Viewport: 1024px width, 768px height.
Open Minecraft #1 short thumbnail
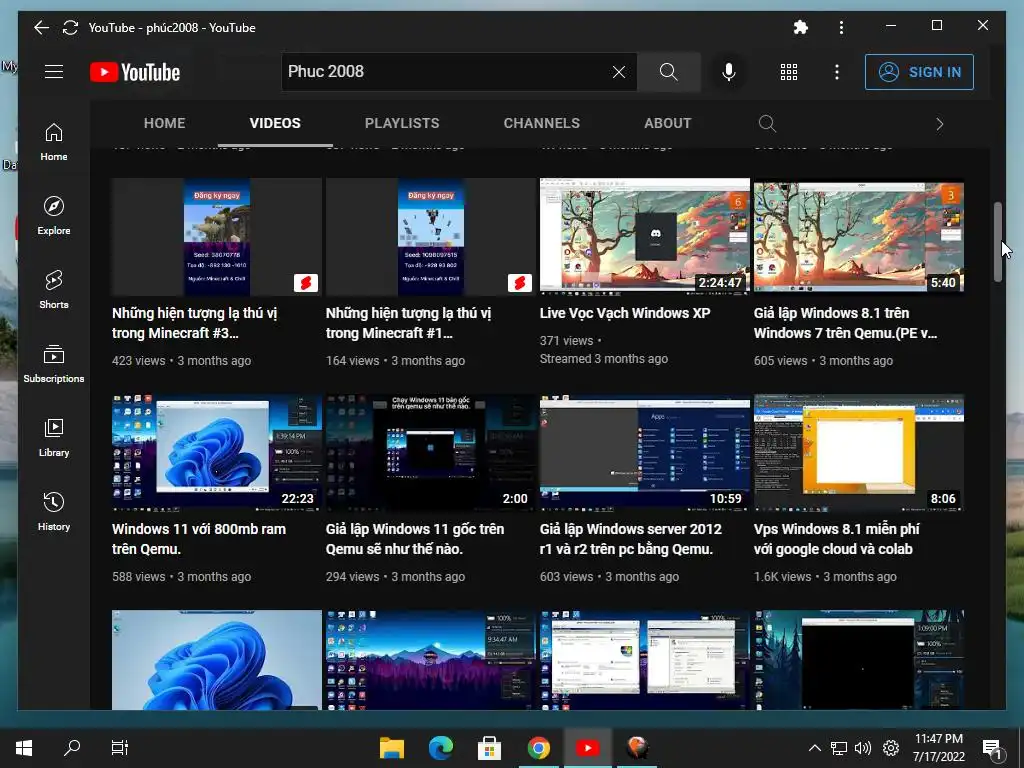pyautogui.click(x=431, y=236)
